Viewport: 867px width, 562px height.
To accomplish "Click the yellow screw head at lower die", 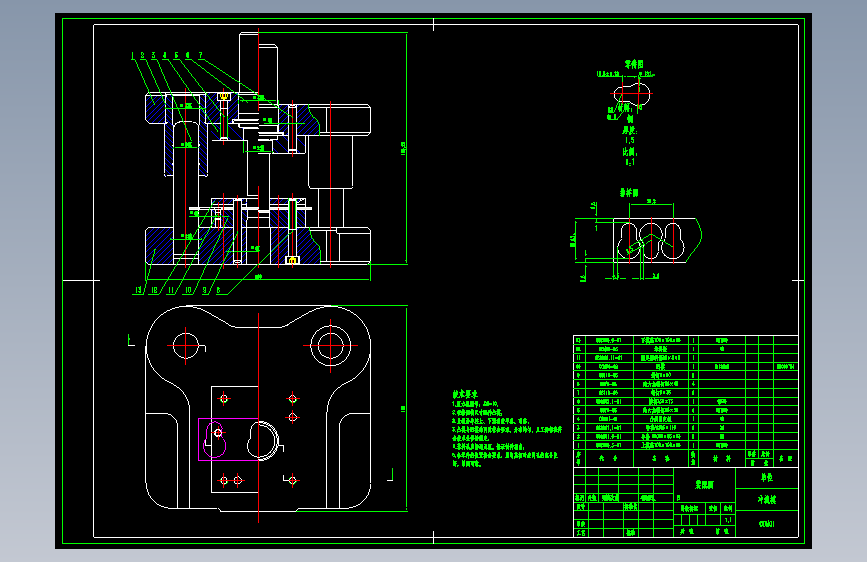I will pos(293,260).
